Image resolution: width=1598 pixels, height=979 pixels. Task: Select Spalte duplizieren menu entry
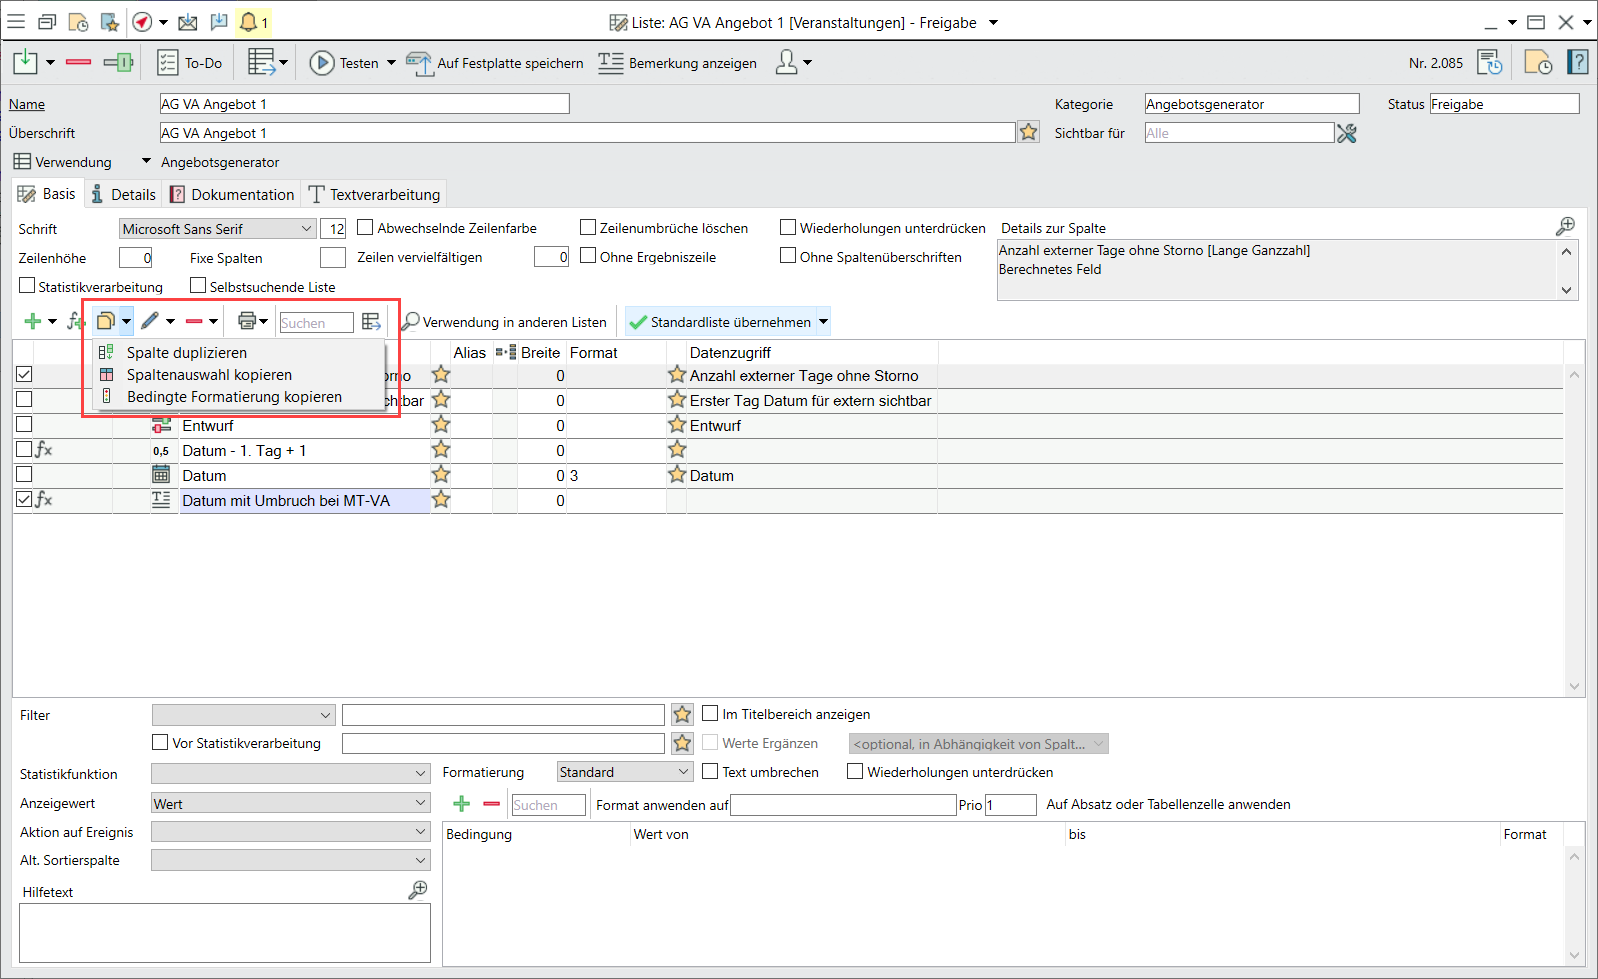pyautogui.click(x=186, y=352)
